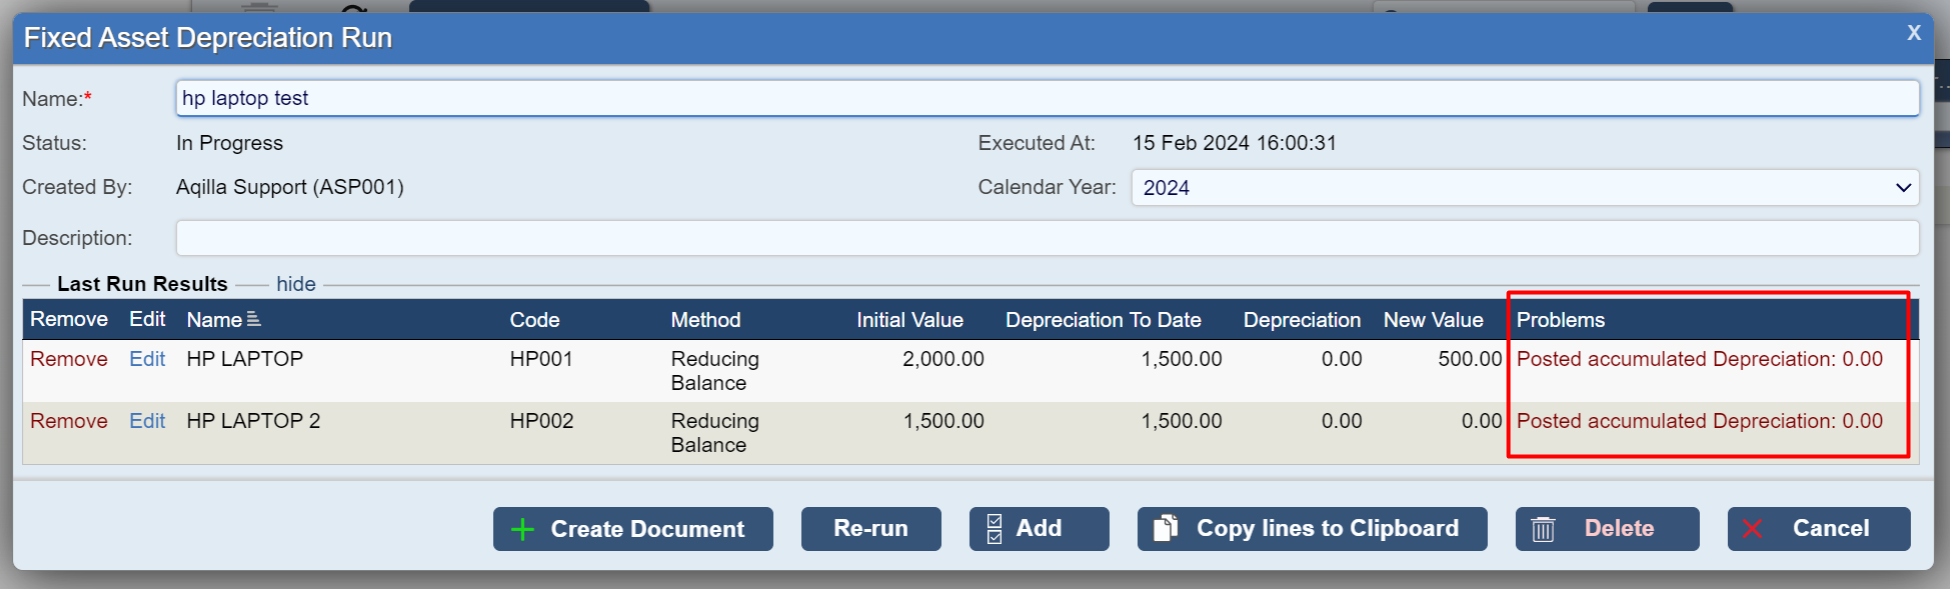Image resolution: width=1950 pixels, height=589 pixels.
Task: Click the Initial Value column header
Action: click(909, 320)
